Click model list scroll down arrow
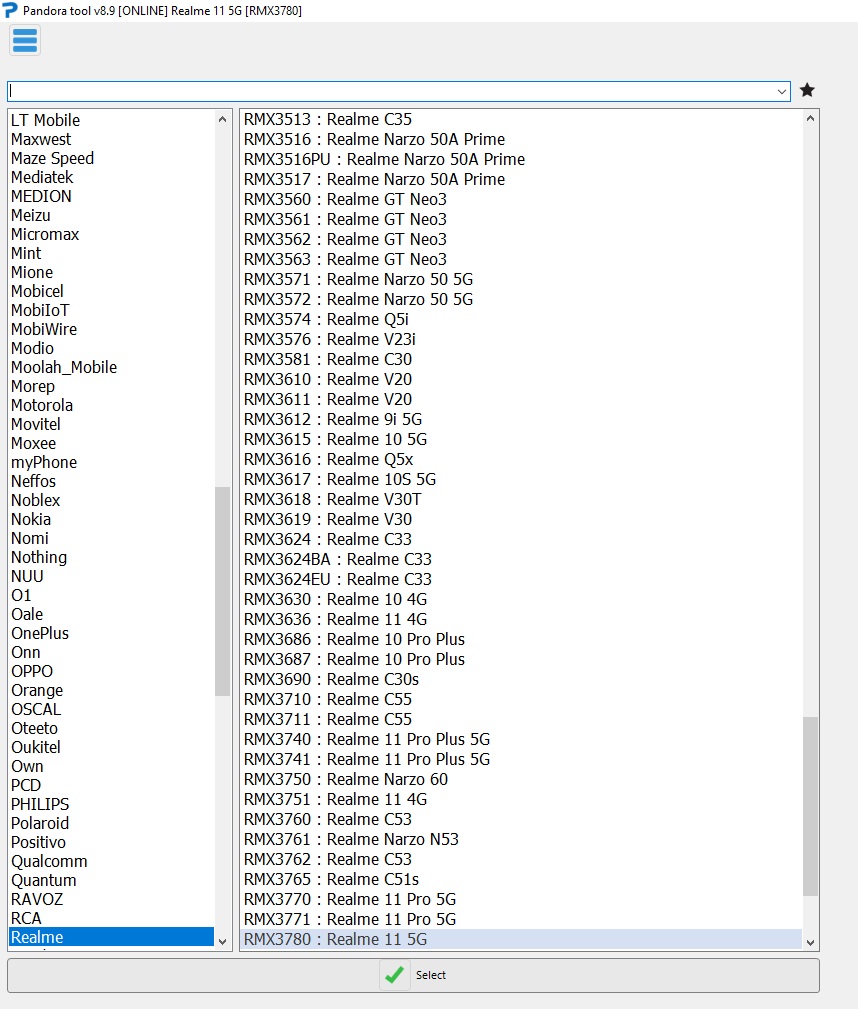This screenshot has width=858, height=1009. (810, 942)
